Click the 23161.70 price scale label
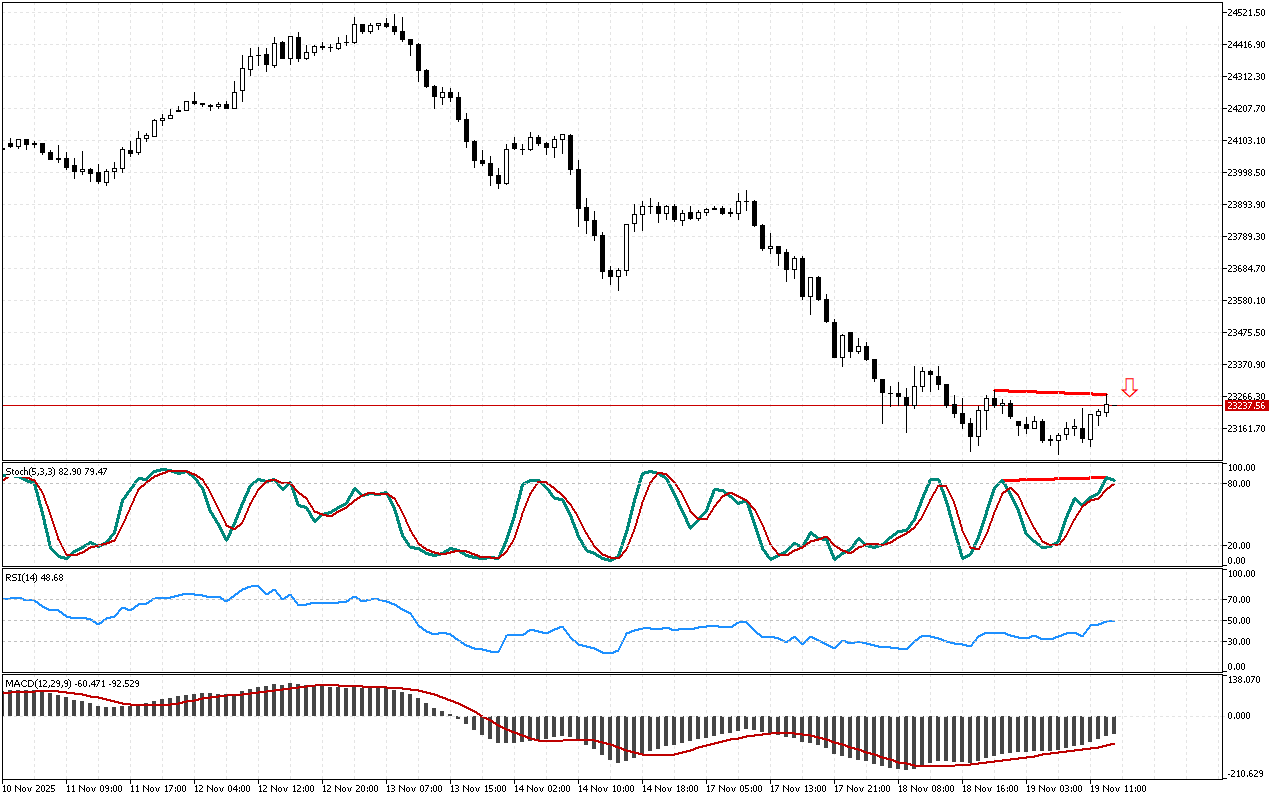The image size is (1280, 800). (x=1246, y=429)
